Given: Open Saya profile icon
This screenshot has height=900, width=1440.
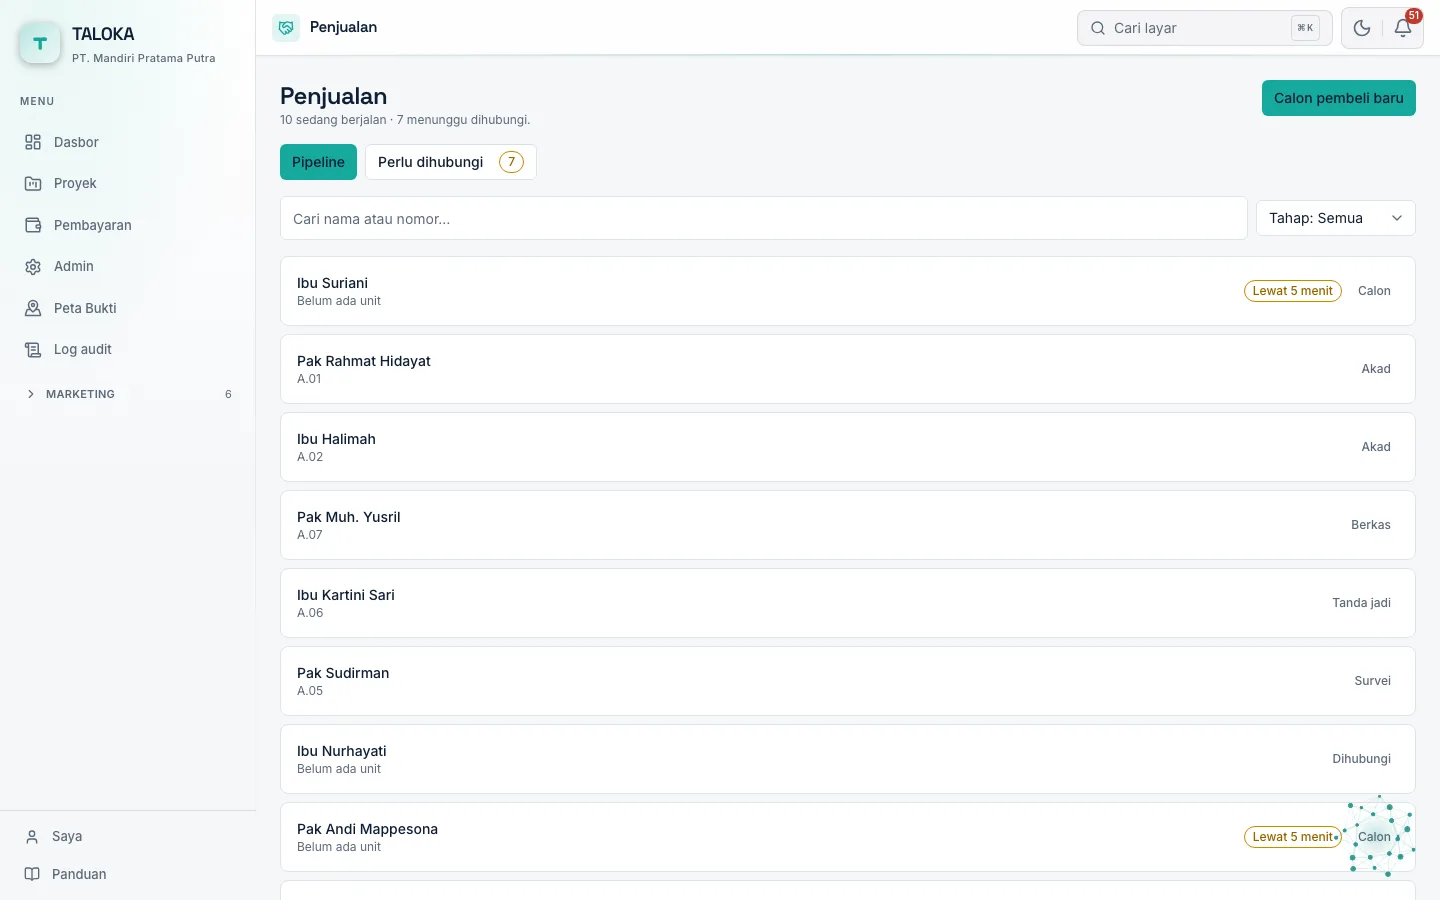Looking at the screenshot, I should coord(32,837).
